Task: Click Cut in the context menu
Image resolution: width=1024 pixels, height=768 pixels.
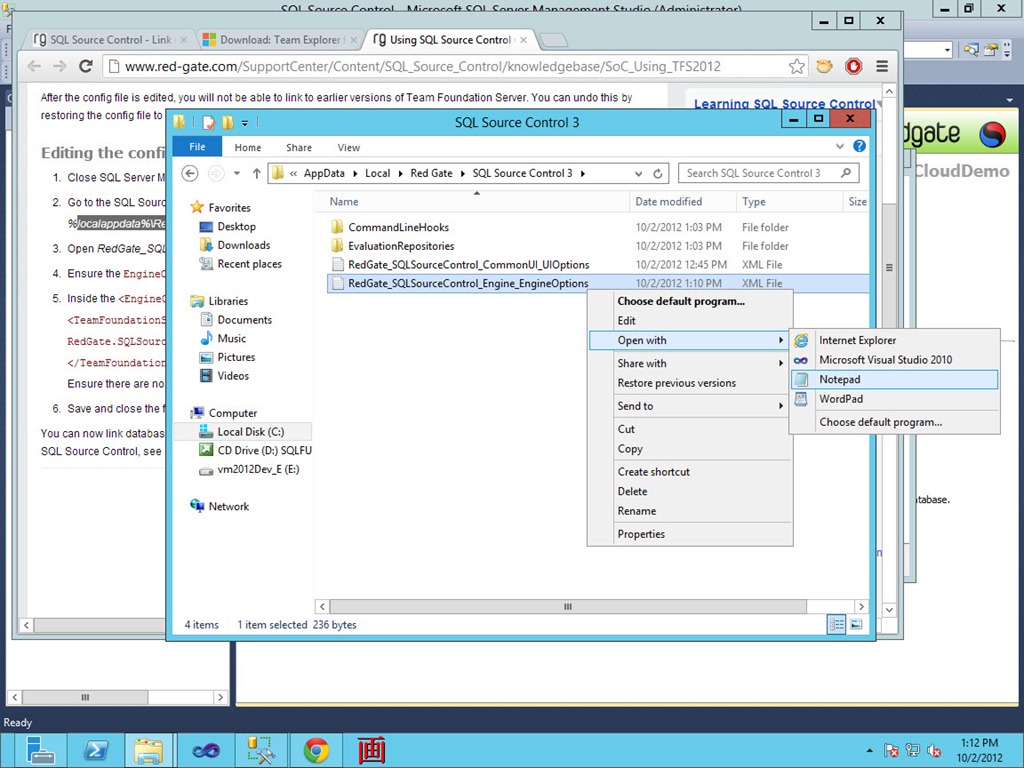Action: coord(690,429)
